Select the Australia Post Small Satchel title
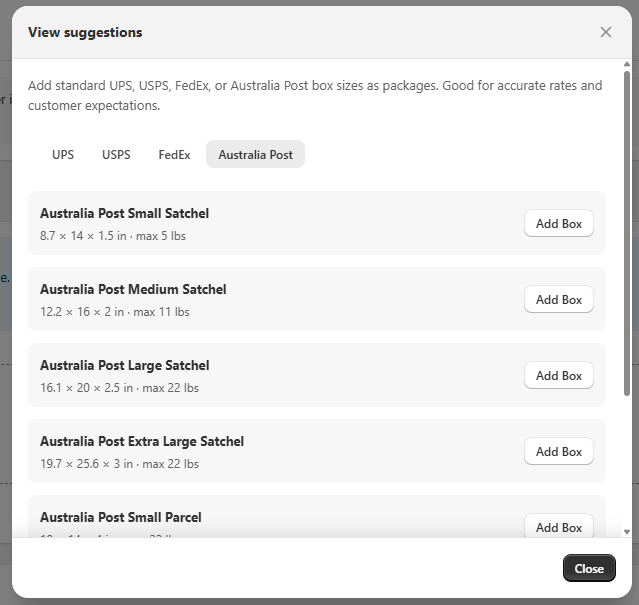Screen dimensions: 639x605 point(124,213)
